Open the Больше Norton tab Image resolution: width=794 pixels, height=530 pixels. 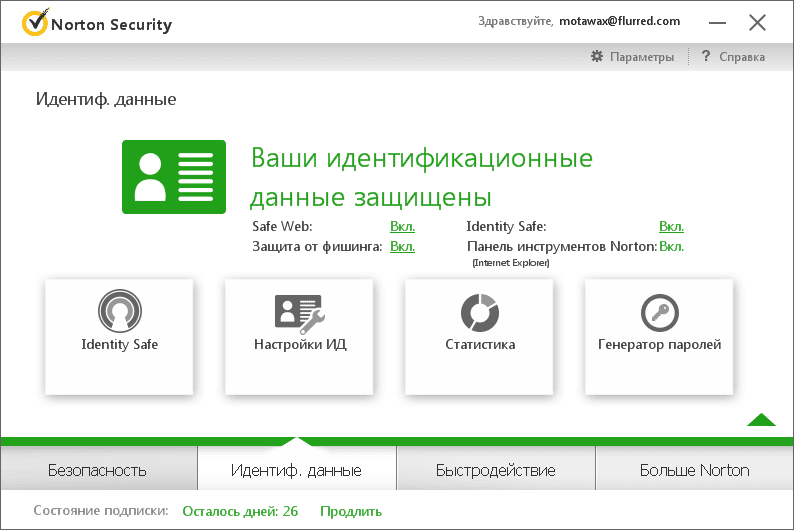695,470
